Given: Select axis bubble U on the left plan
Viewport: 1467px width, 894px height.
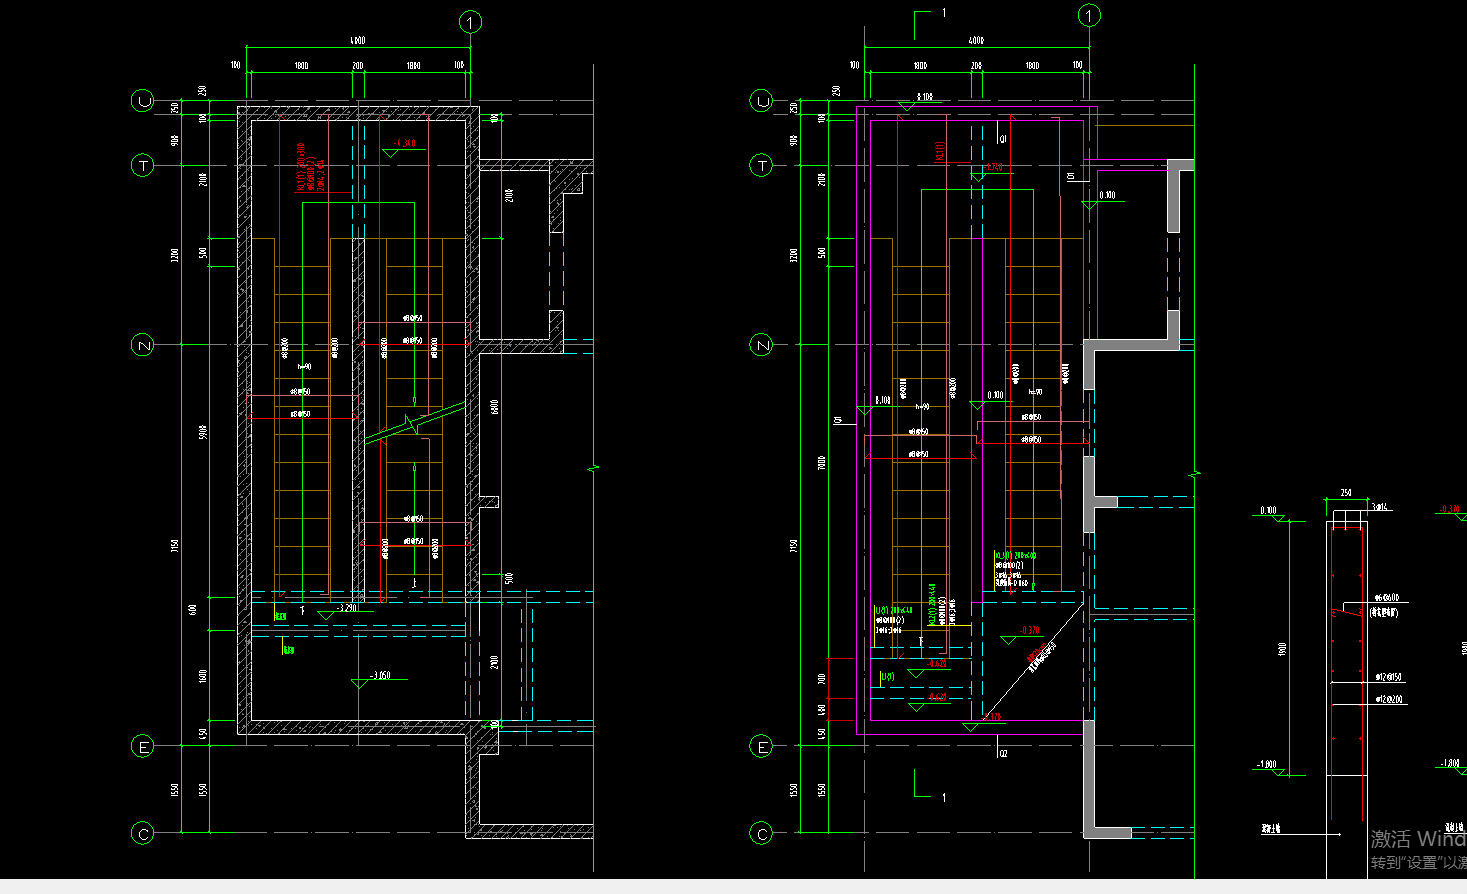Looking at the screenshot, I should coord(143,101).
